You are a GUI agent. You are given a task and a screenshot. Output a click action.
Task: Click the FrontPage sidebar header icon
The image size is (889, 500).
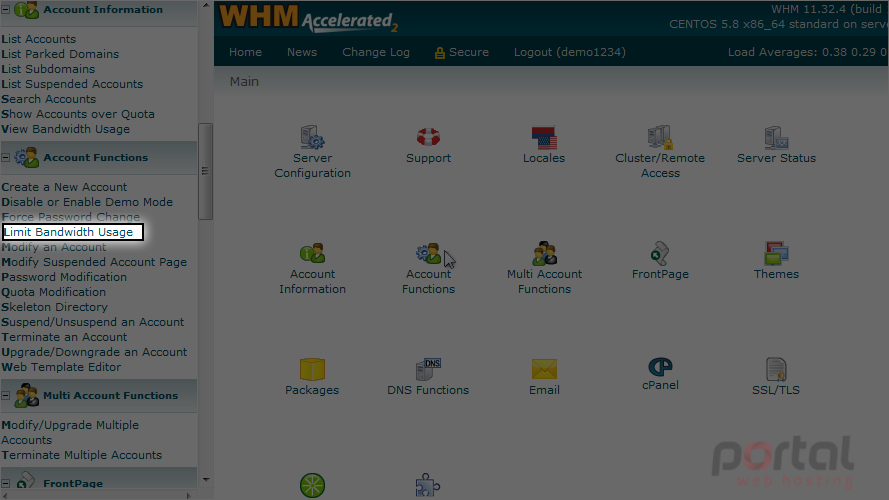(x=26, y=481)
